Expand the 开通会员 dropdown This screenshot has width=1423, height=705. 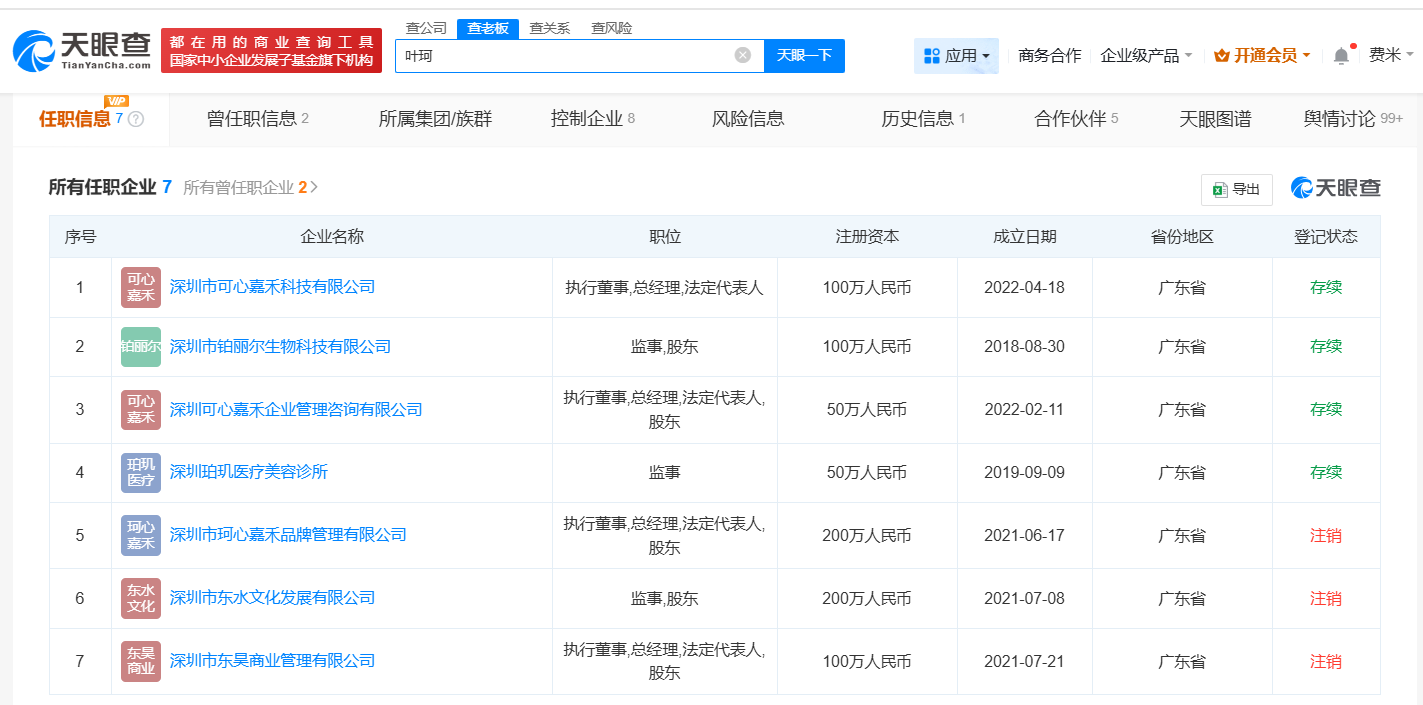pyautogui.click(x=1262, y=56)
